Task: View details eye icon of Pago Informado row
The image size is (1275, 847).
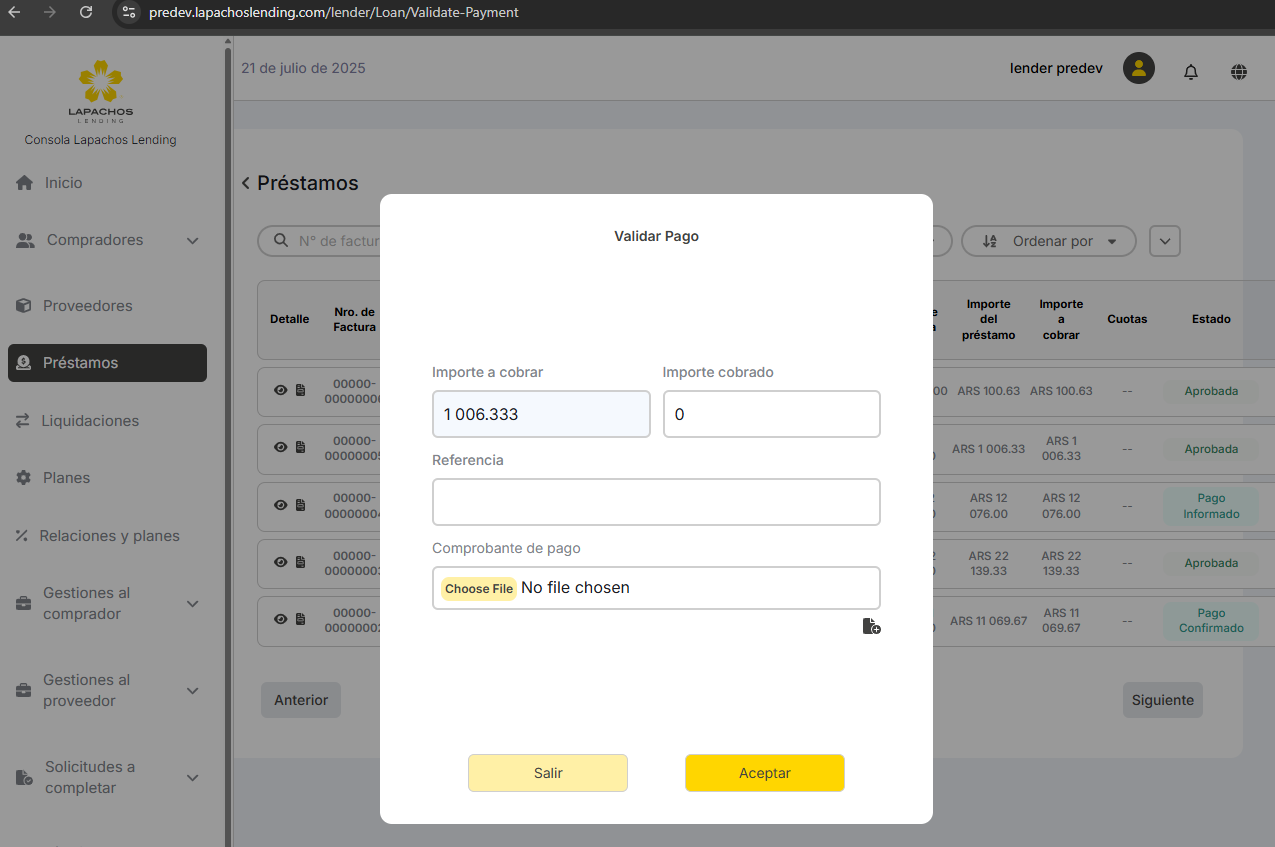Action: 281,505
